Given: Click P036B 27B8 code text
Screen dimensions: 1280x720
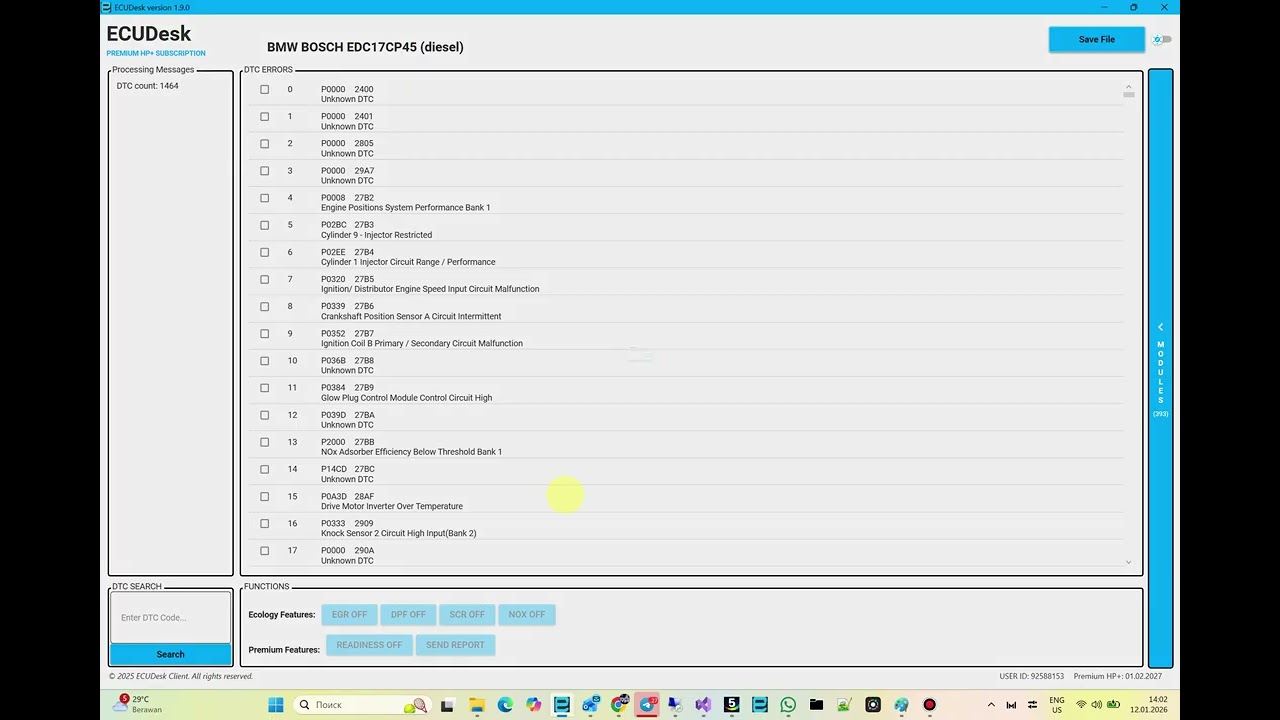Looking at the screenshot, I should click(x=347, y=361).
